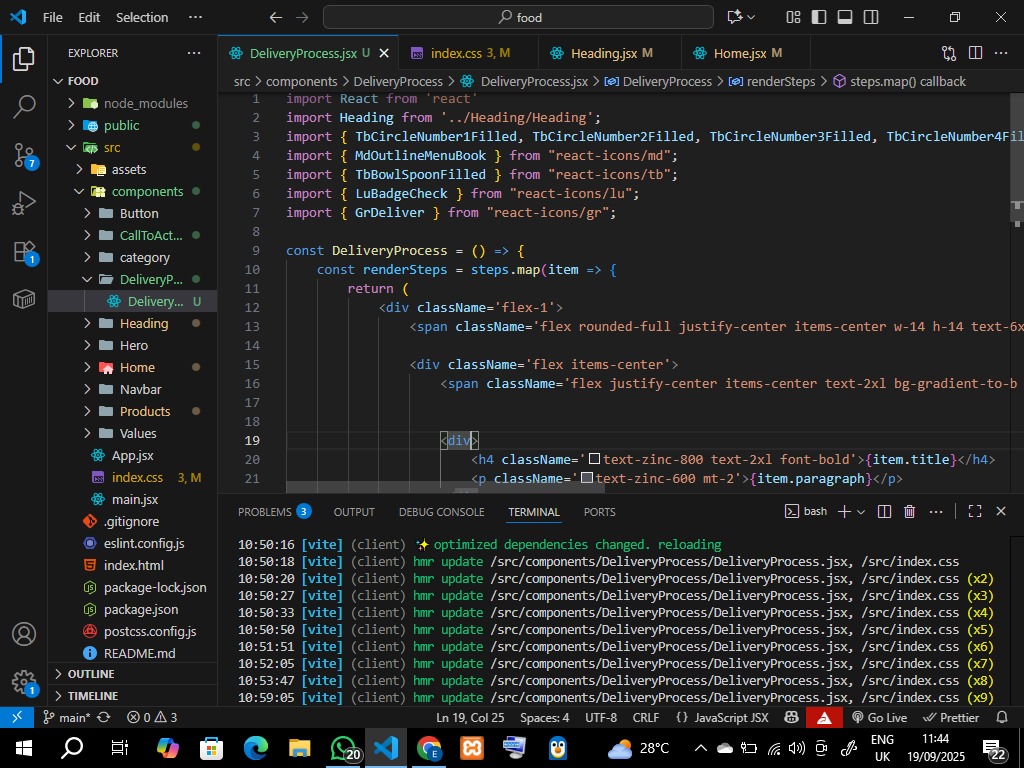Expand the Navbar folder
Image resolution: width=1024 pixels, height=768 pixels.
[x=133, y=389]
